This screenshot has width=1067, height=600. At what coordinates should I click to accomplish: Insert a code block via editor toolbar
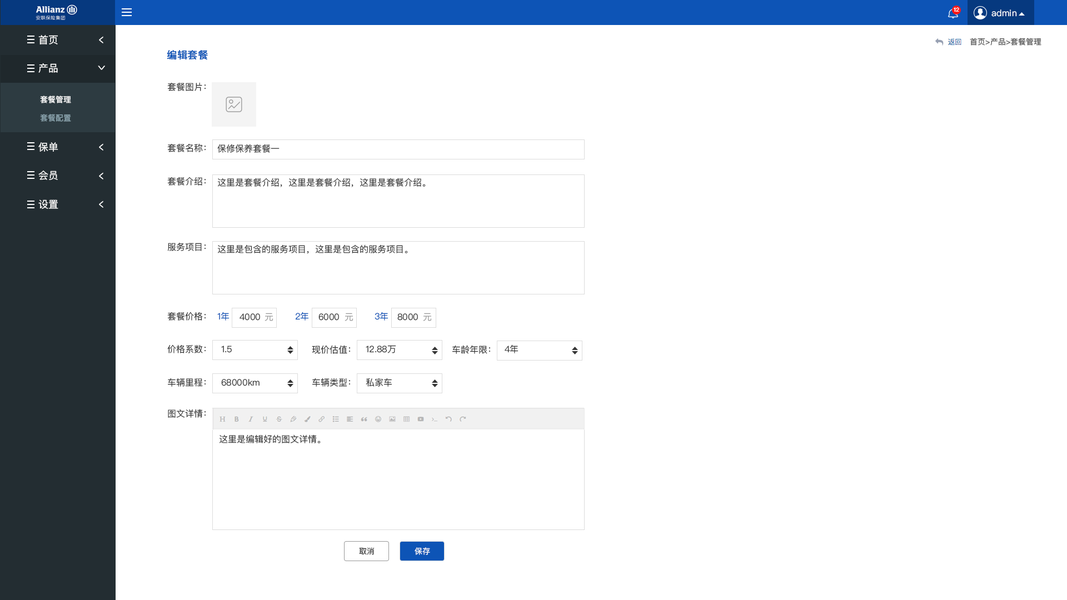click(x=435, y=419)
